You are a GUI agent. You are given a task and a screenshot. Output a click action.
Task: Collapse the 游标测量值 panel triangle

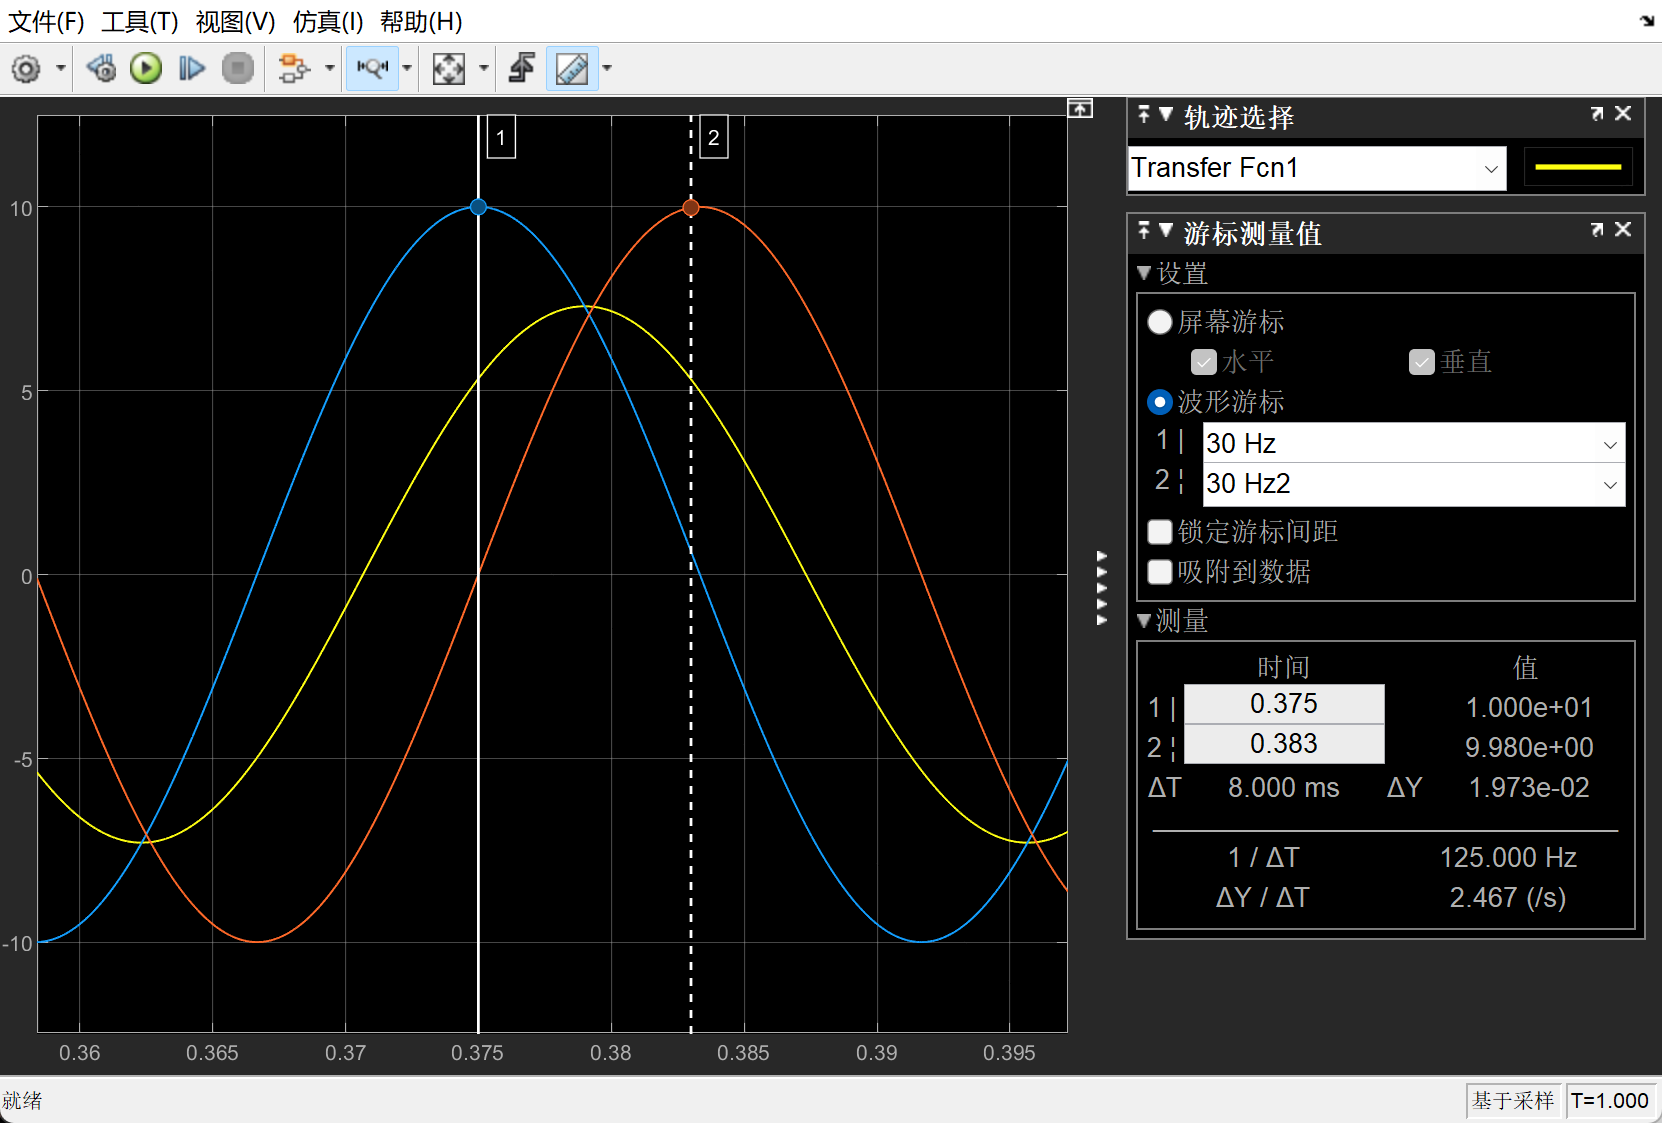coord(1166,230)
